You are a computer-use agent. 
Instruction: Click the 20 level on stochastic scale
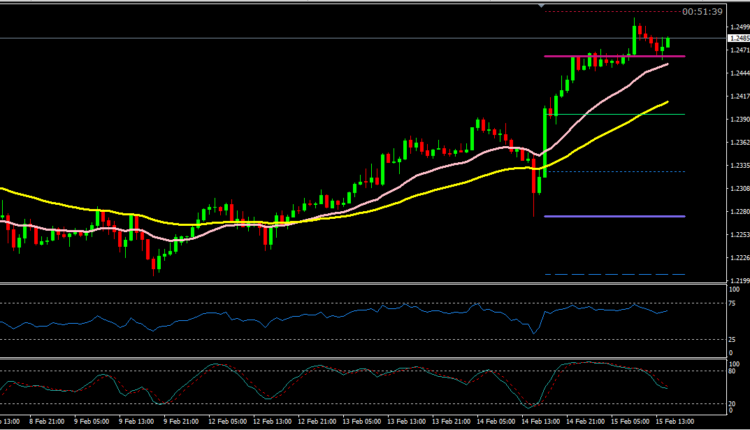(x=732, y=403)
